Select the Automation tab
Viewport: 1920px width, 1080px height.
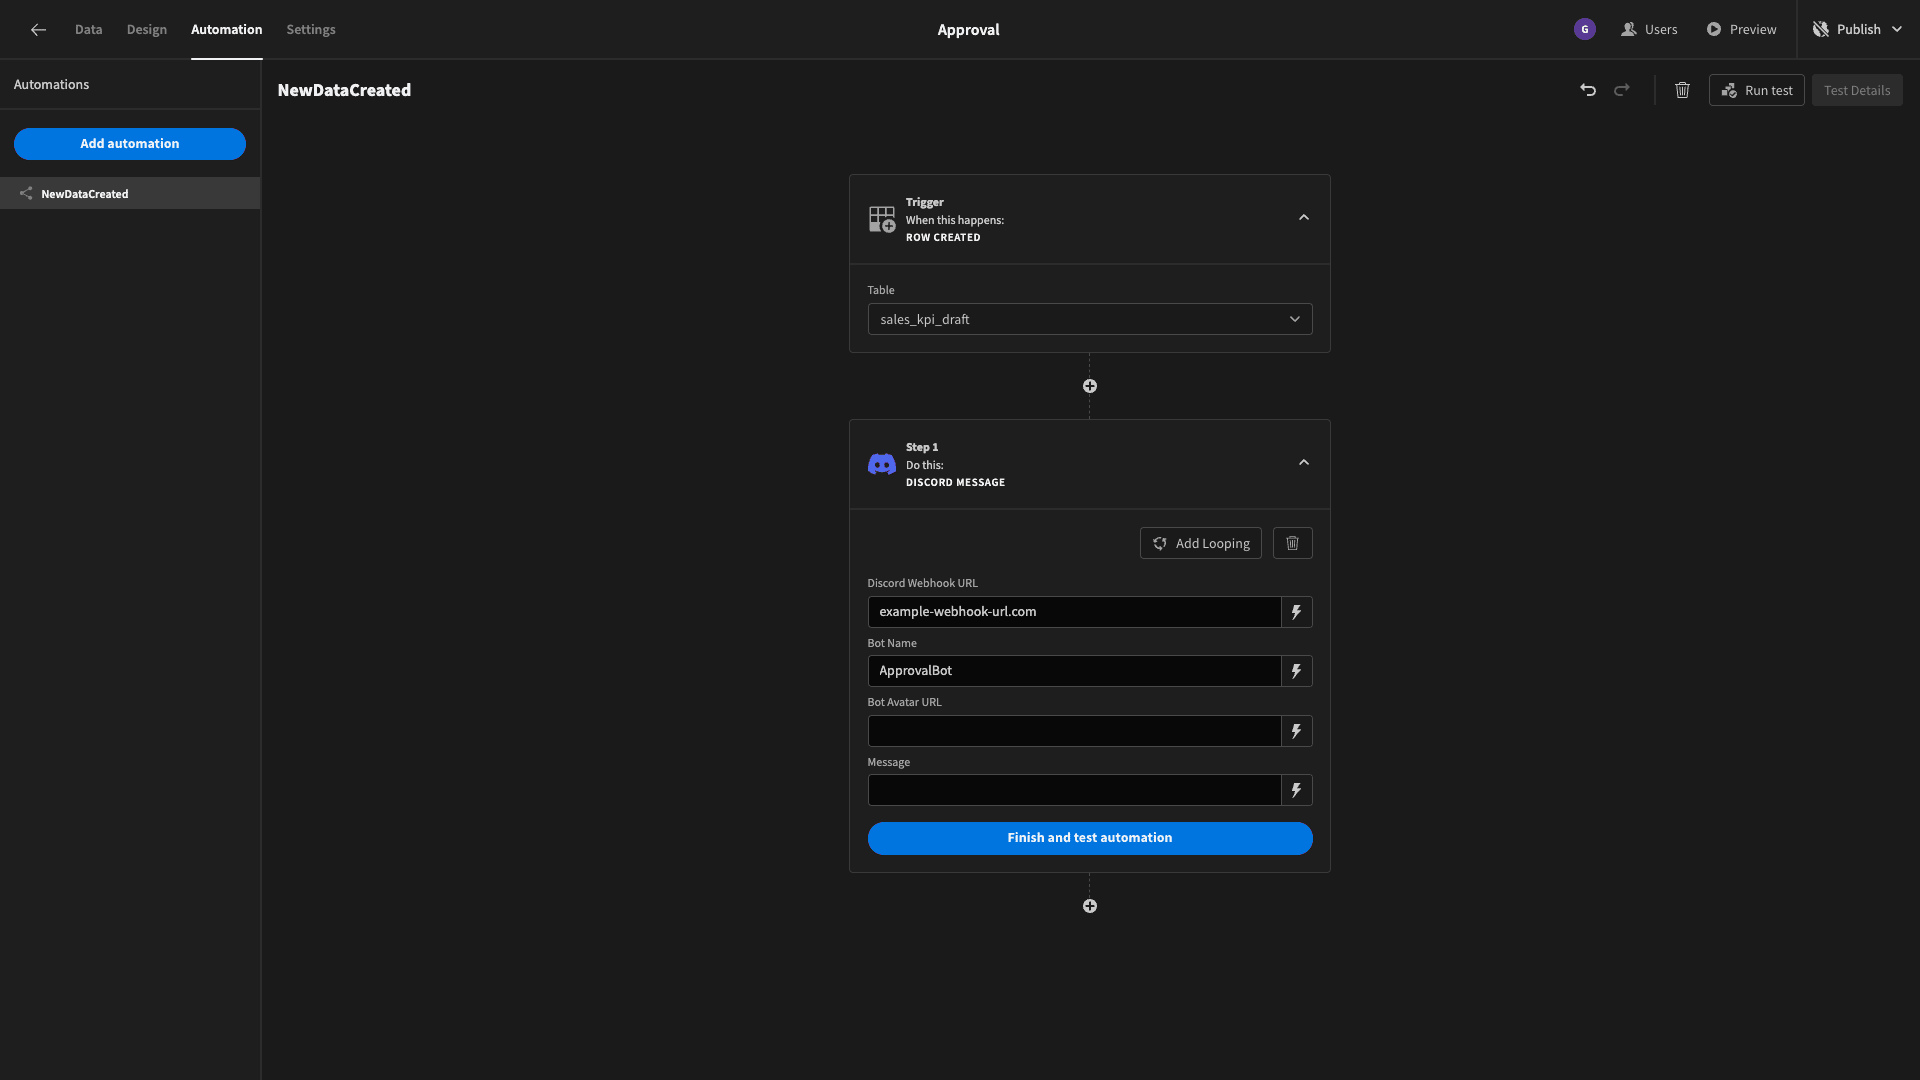[x=227, y=30]
